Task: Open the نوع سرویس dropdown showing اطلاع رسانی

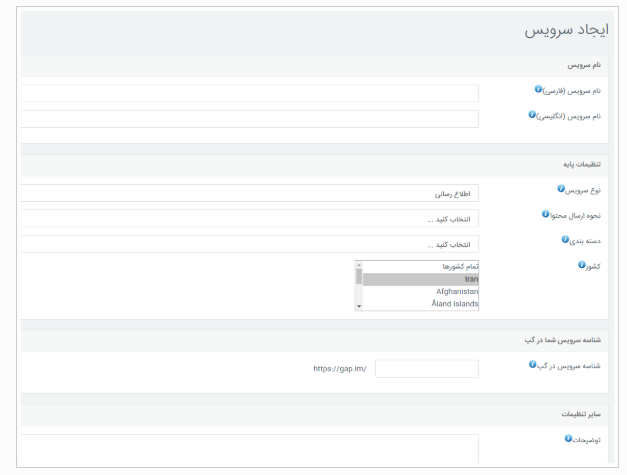Action: [250, 193]
